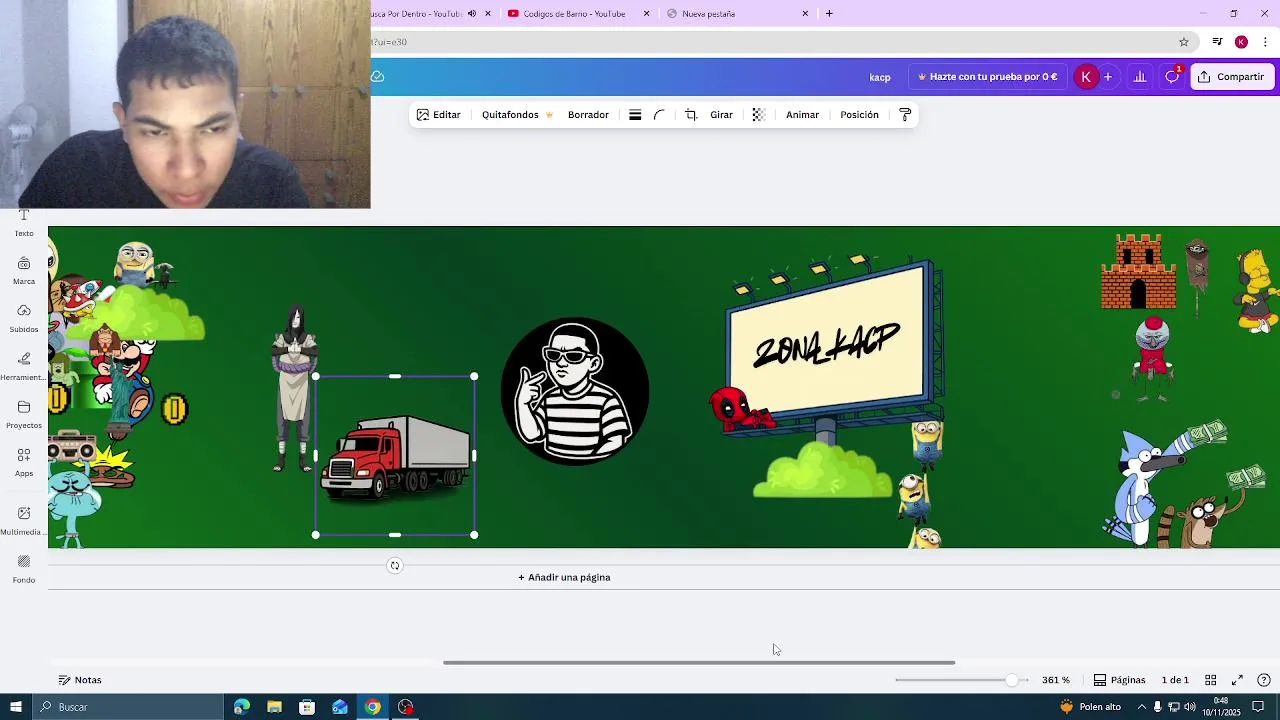Screen dimensions: 1280x720
Task: Open the Chrome three-dot menu
Action: (x=1265, y=42)
